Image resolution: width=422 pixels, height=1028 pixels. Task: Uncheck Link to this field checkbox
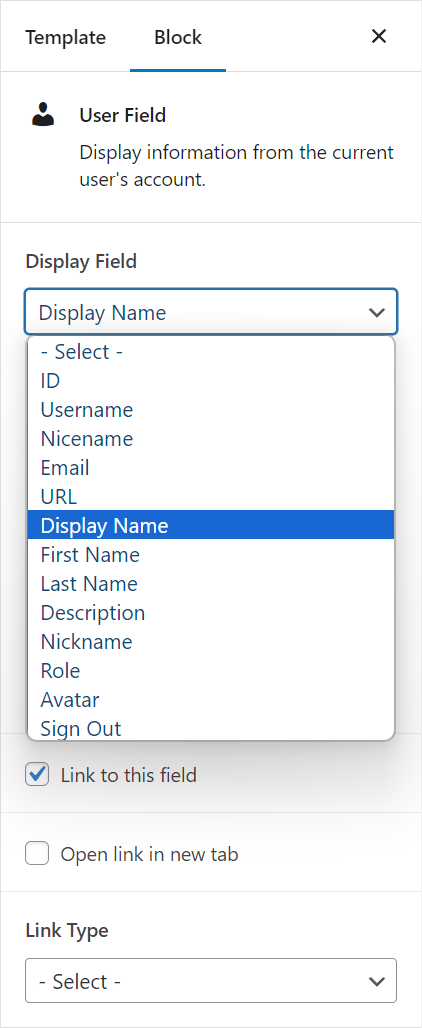pyautogui.click(x=37, y=775)
